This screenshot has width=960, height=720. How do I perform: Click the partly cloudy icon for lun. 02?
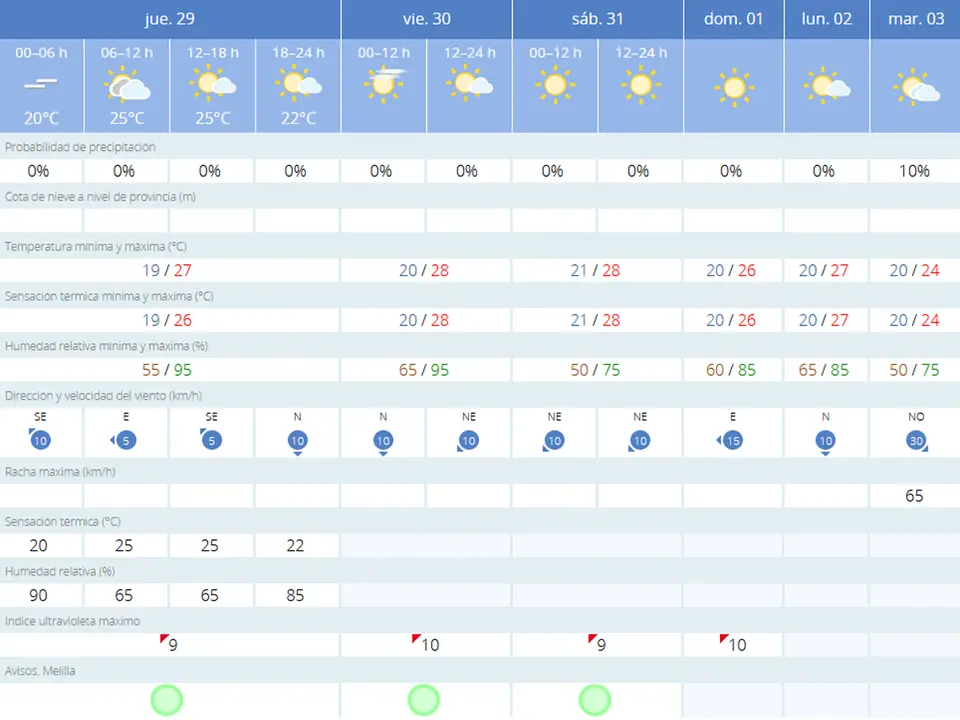click(827, 85)
